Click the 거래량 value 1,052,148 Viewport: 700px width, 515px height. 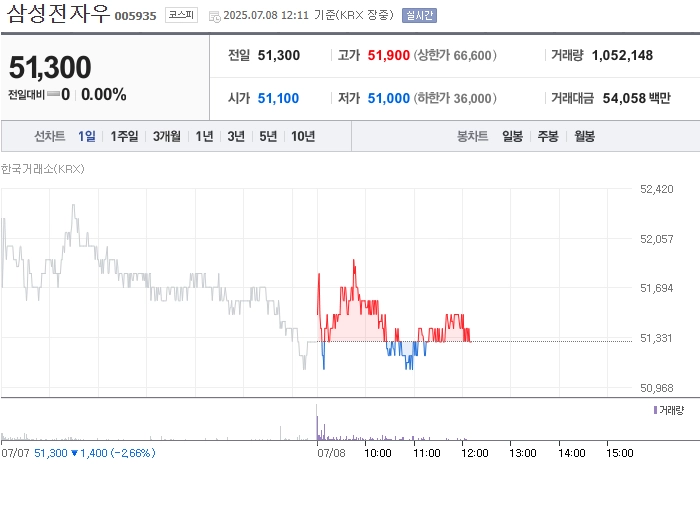click(622, 55)
